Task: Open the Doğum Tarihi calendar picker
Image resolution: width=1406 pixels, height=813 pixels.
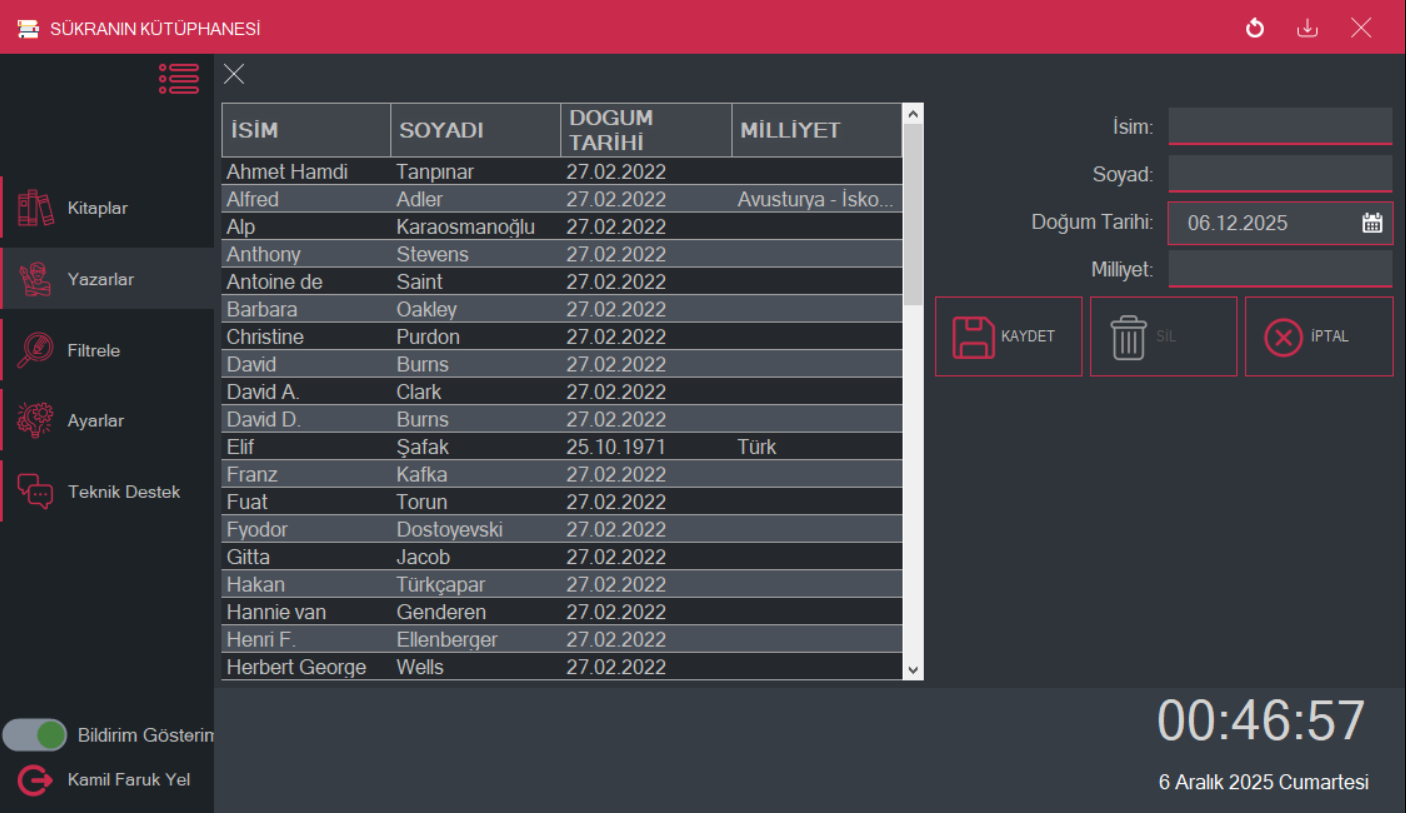Action: pyautogui.click(x=1372, y=223)
